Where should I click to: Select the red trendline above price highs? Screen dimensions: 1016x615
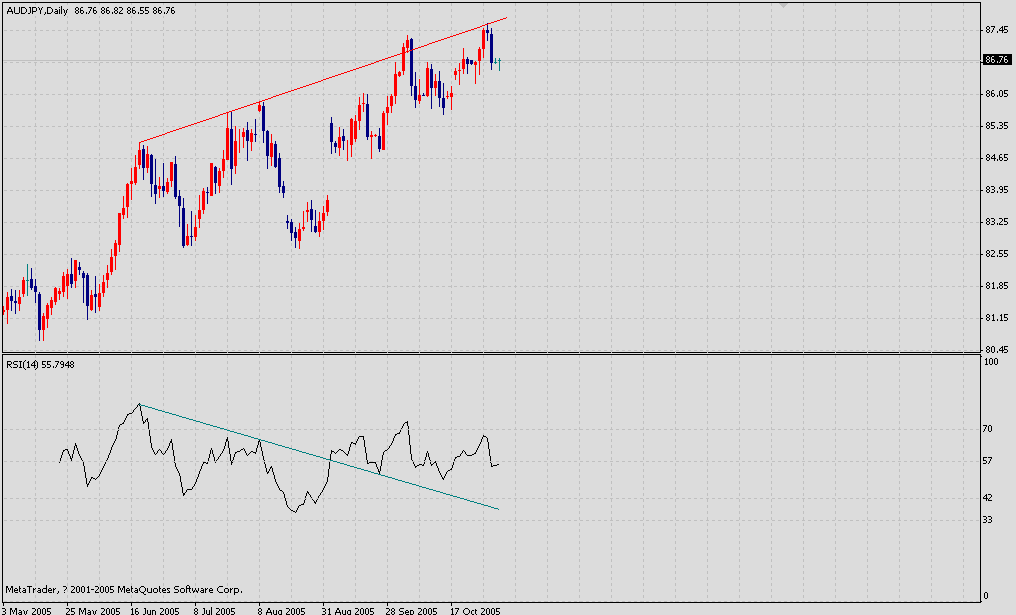click(x=324, y=81)
